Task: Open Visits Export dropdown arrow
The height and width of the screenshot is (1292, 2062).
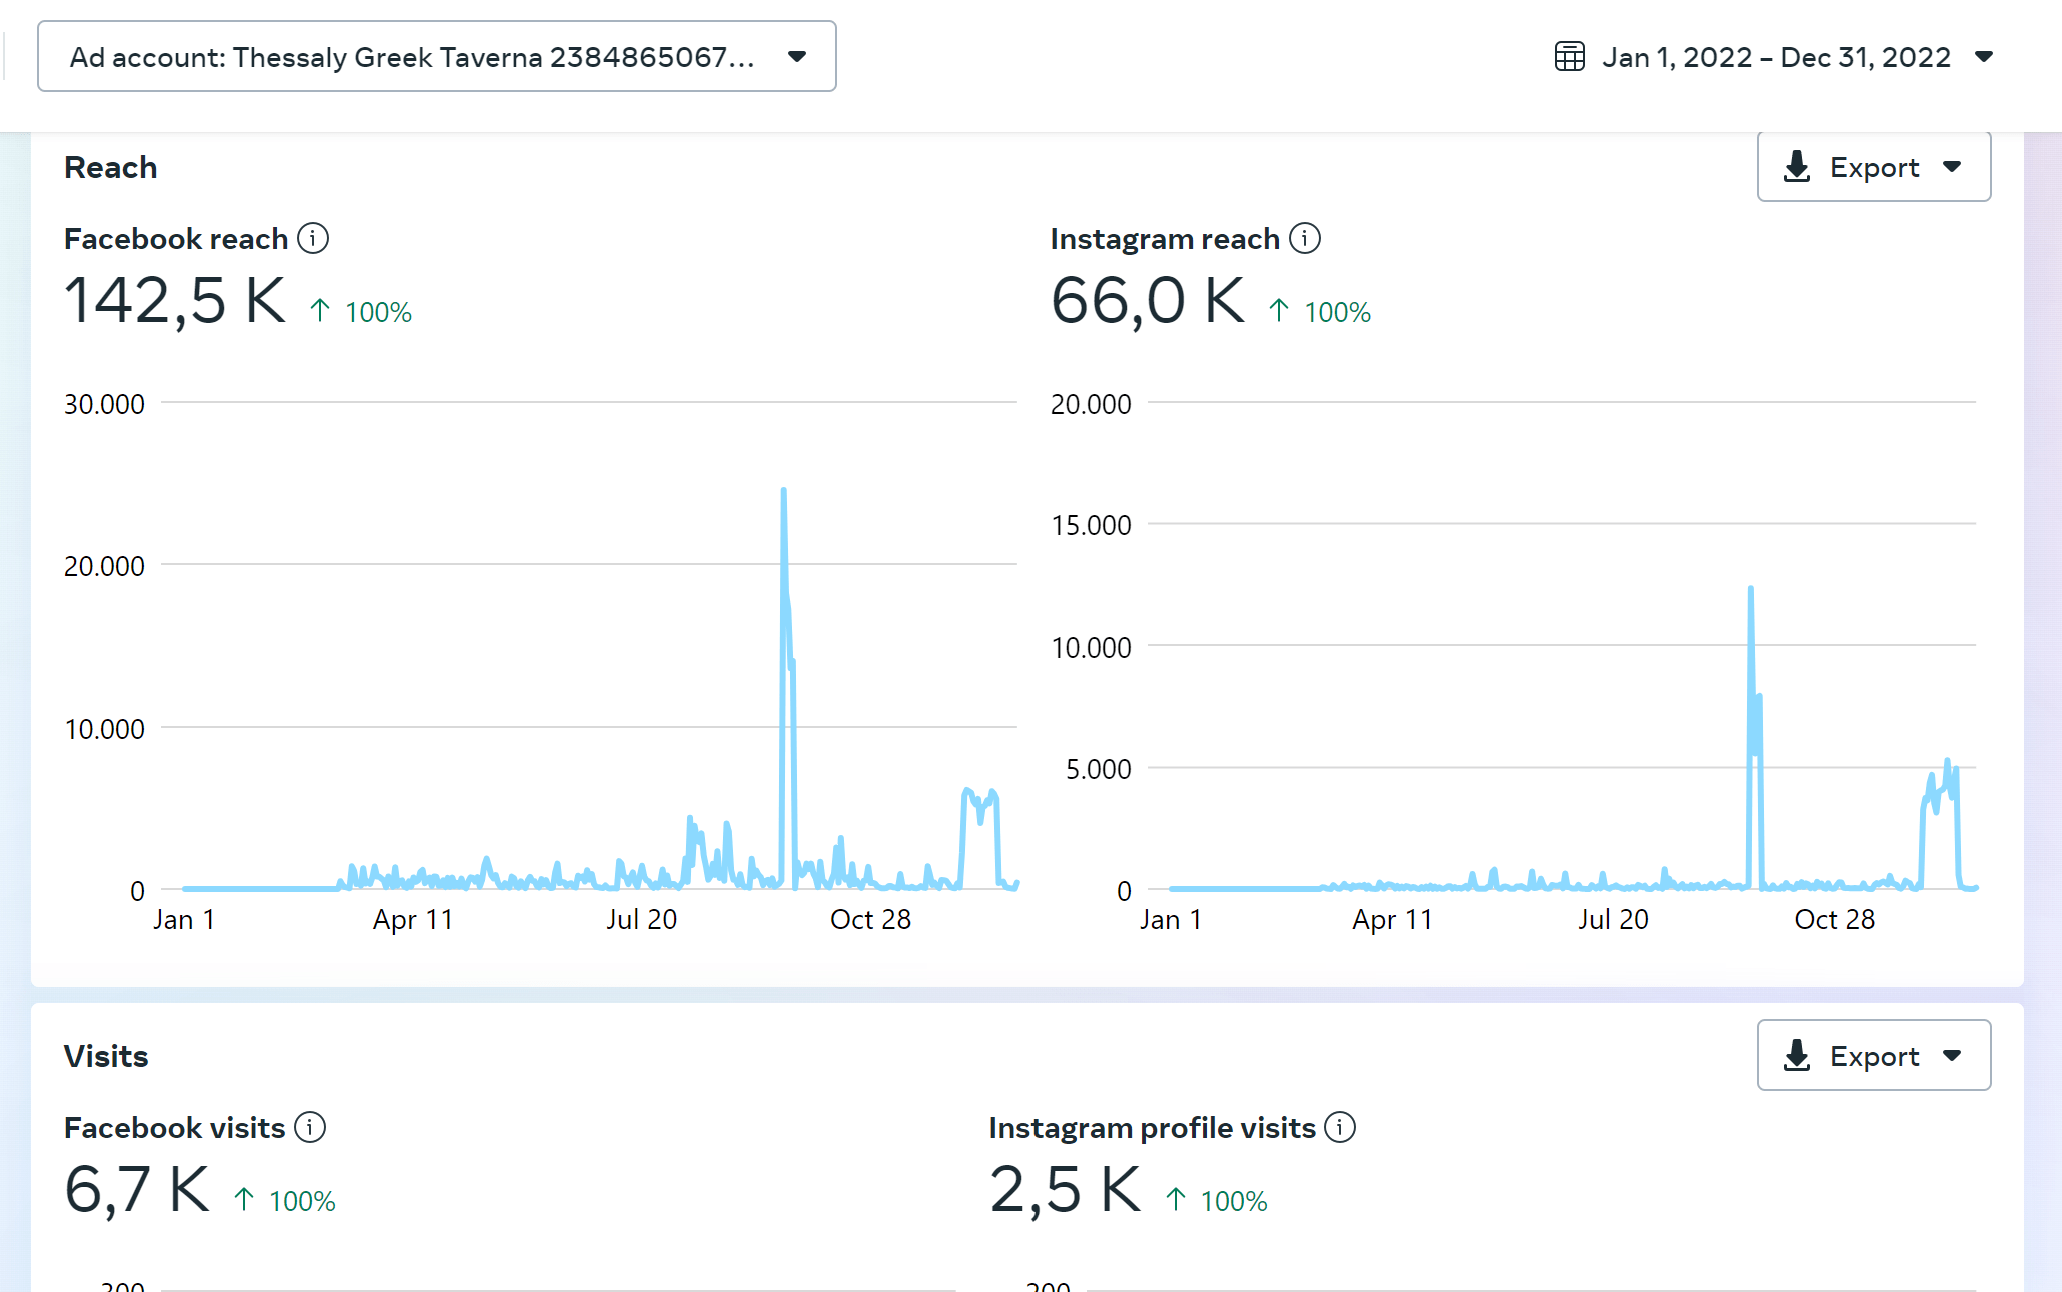Action: 1952,1055
